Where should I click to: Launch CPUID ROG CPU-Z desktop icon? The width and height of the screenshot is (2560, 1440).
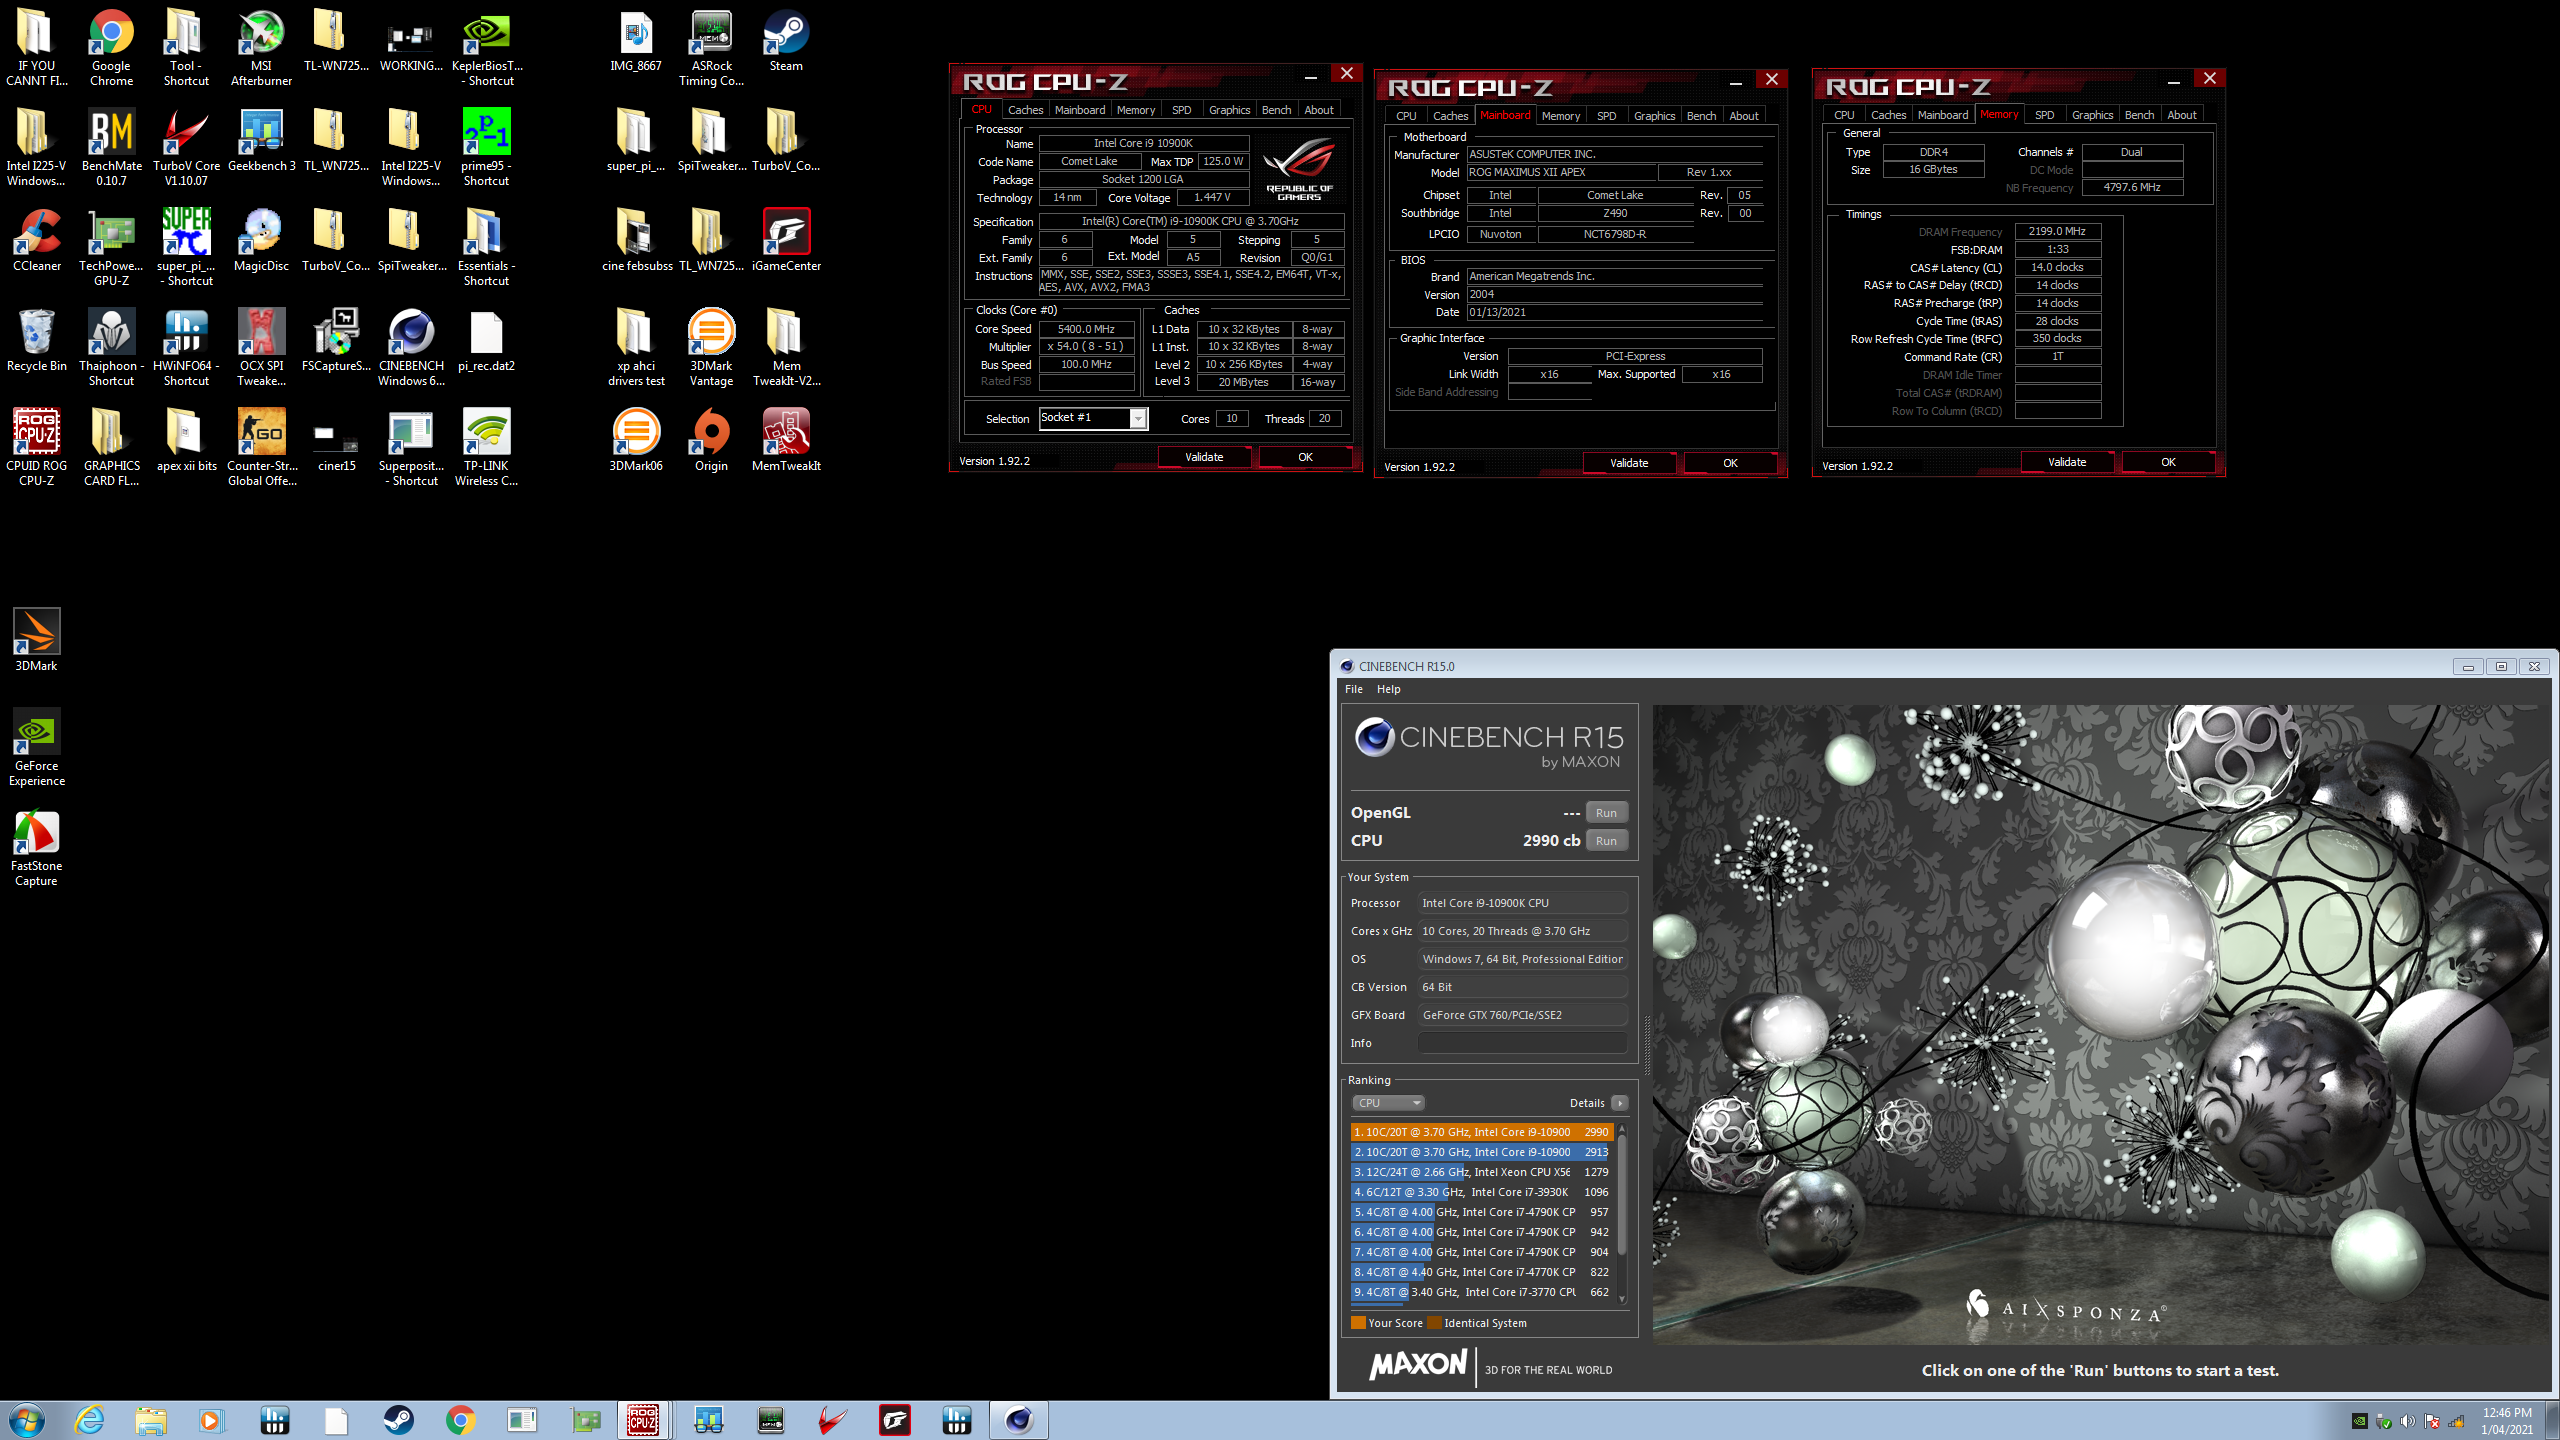pos(37,447)
